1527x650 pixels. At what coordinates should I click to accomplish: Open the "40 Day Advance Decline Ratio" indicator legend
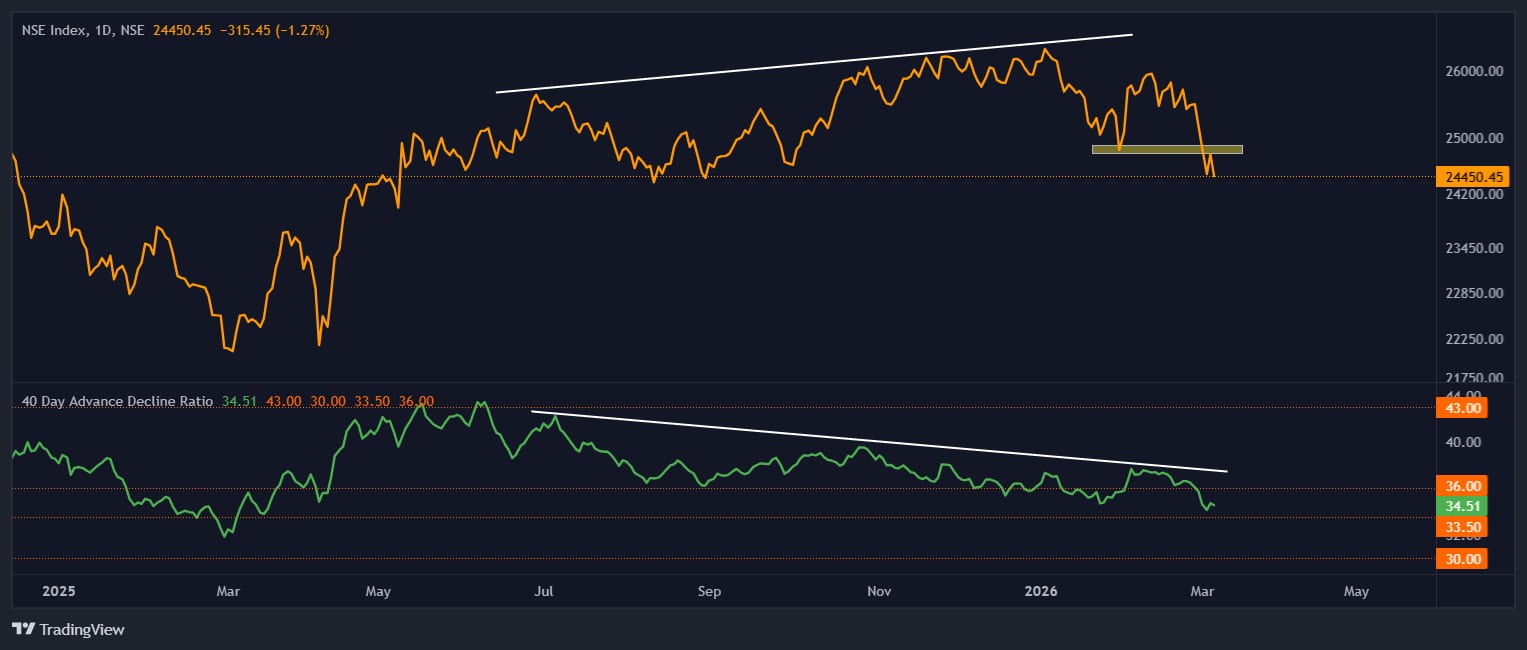pos(117,401)
